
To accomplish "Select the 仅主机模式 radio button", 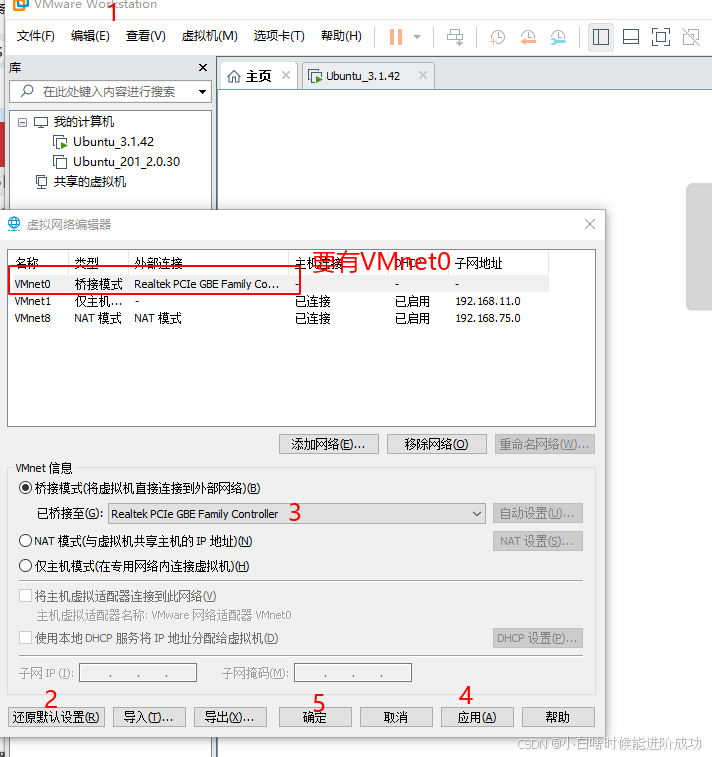I will tap(25, 566).
